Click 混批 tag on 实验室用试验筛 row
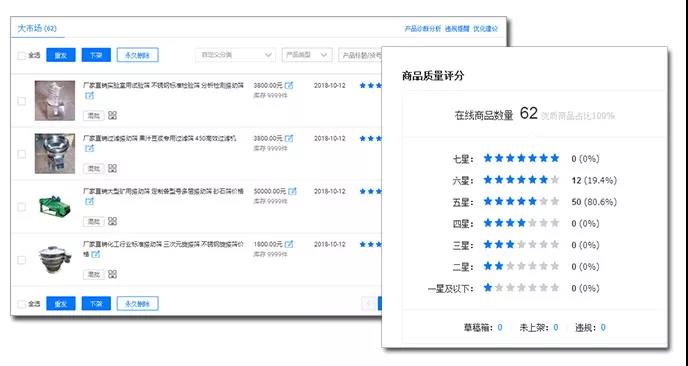Image resolution: width=688 pixels, height=366 pixels. coord(94,116)
